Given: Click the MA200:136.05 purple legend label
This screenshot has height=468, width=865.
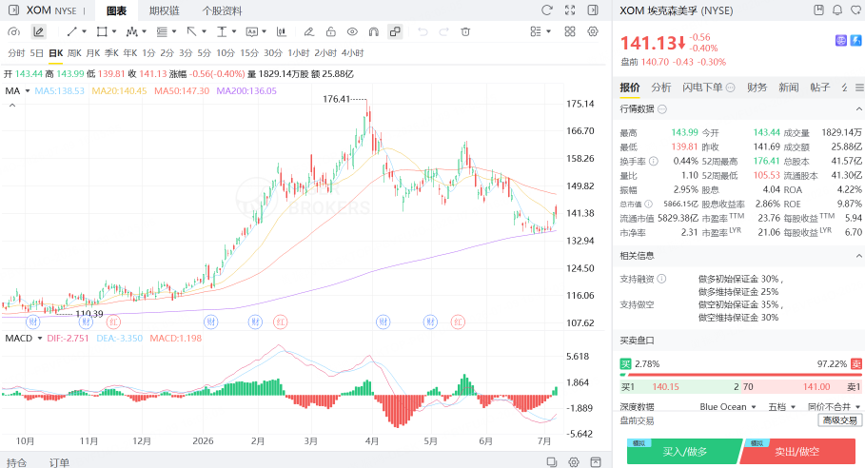Looking at the screenshot, I should pyautogui.click(x=246, y=91).
